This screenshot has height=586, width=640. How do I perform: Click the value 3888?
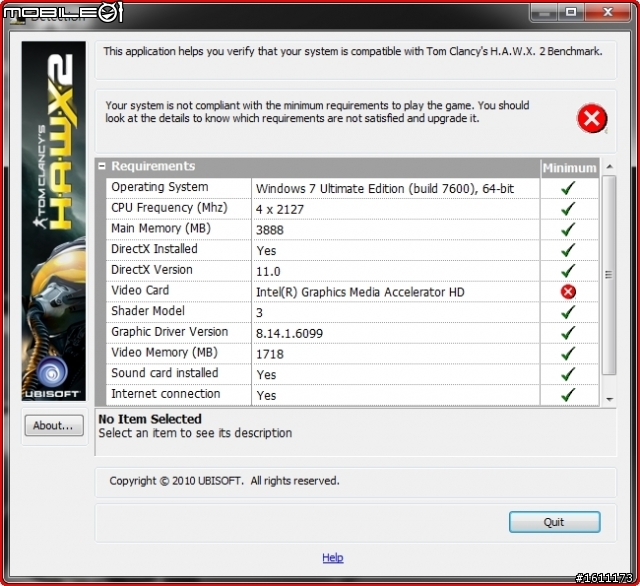[269, 230]
